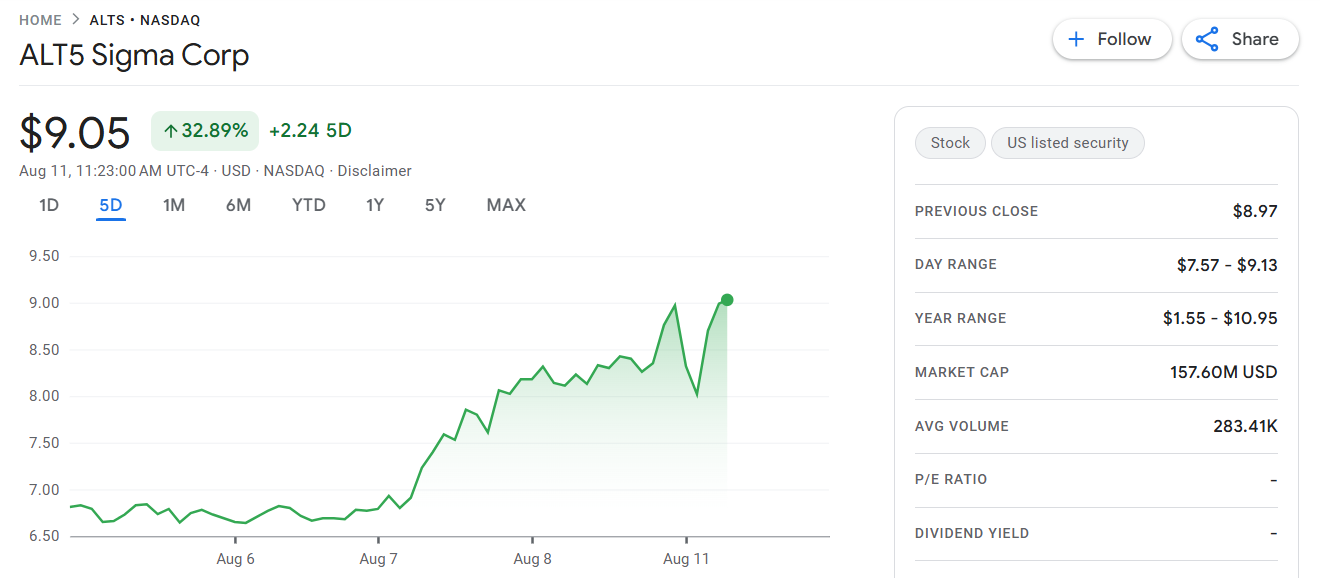Click the breadcrumb chevron separator
Screen dimensions: 1320x578
(x=76, y=20)
